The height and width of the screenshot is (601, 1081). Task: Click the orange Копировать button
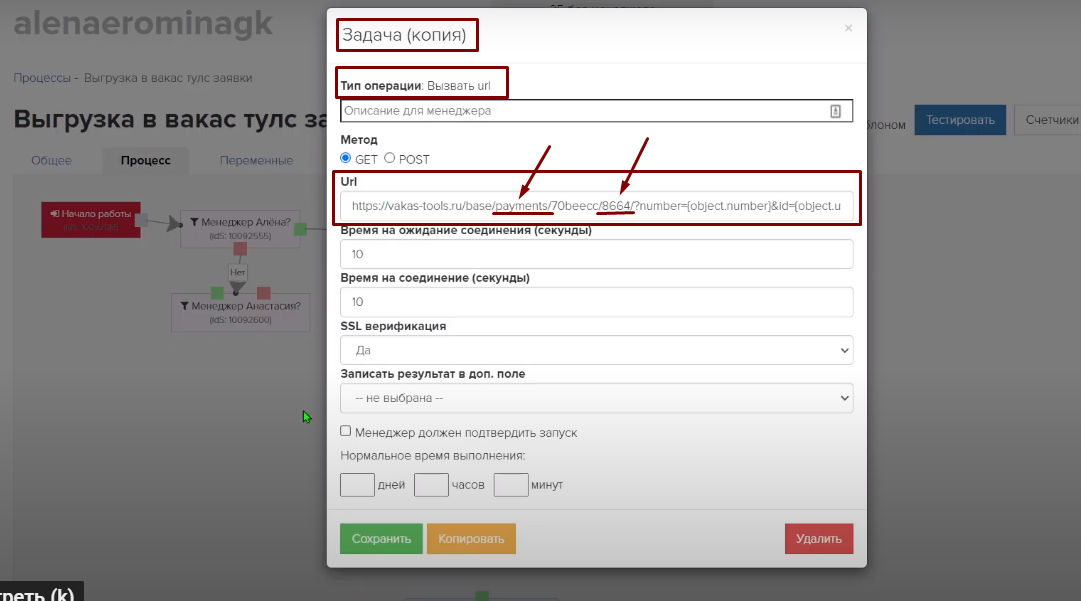471,539
